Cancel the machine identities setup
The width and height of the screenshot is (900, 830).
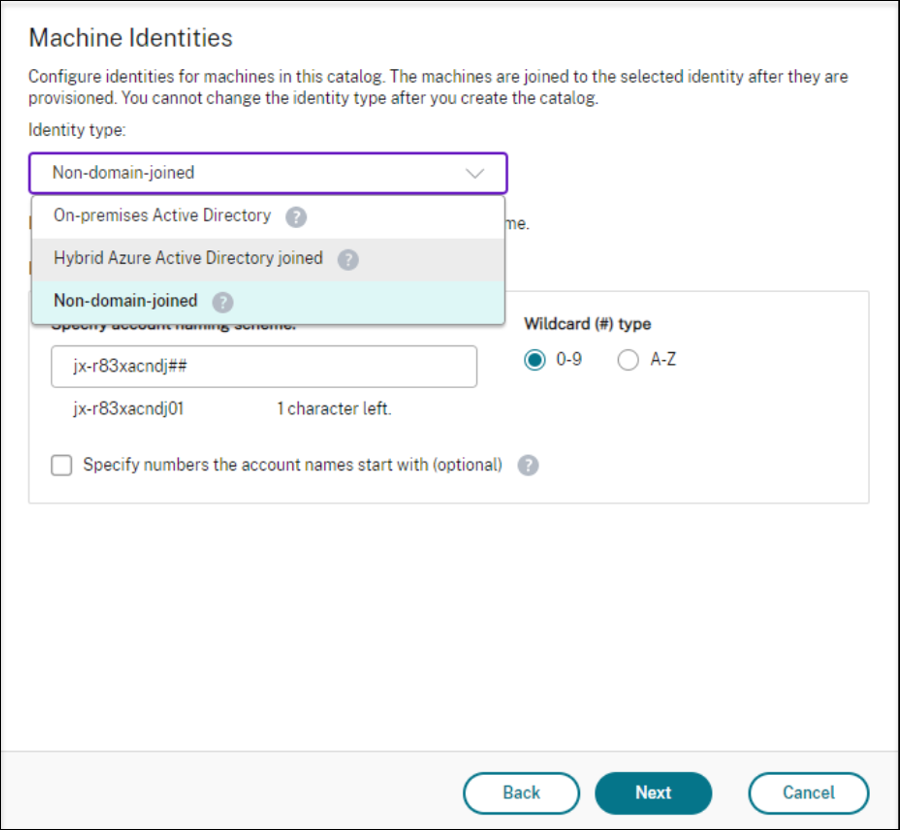coord(809,793)
